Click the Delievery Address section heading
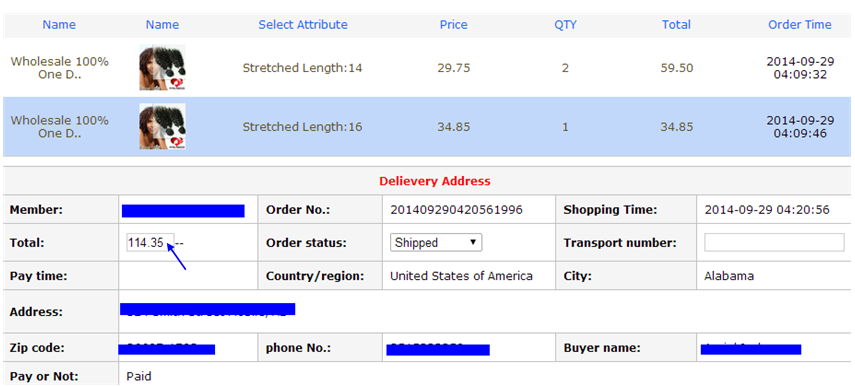This screenshot has height=387, width=855. click(x=435, y=181)
